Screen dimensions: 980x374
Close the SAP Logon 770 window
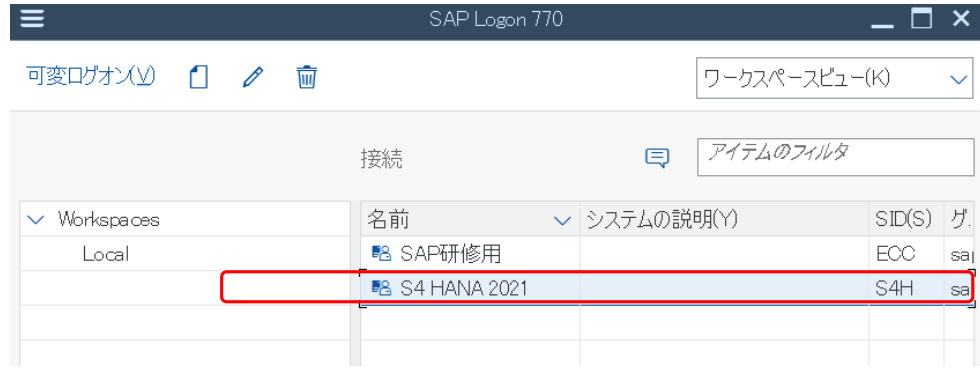pos(961,18)
